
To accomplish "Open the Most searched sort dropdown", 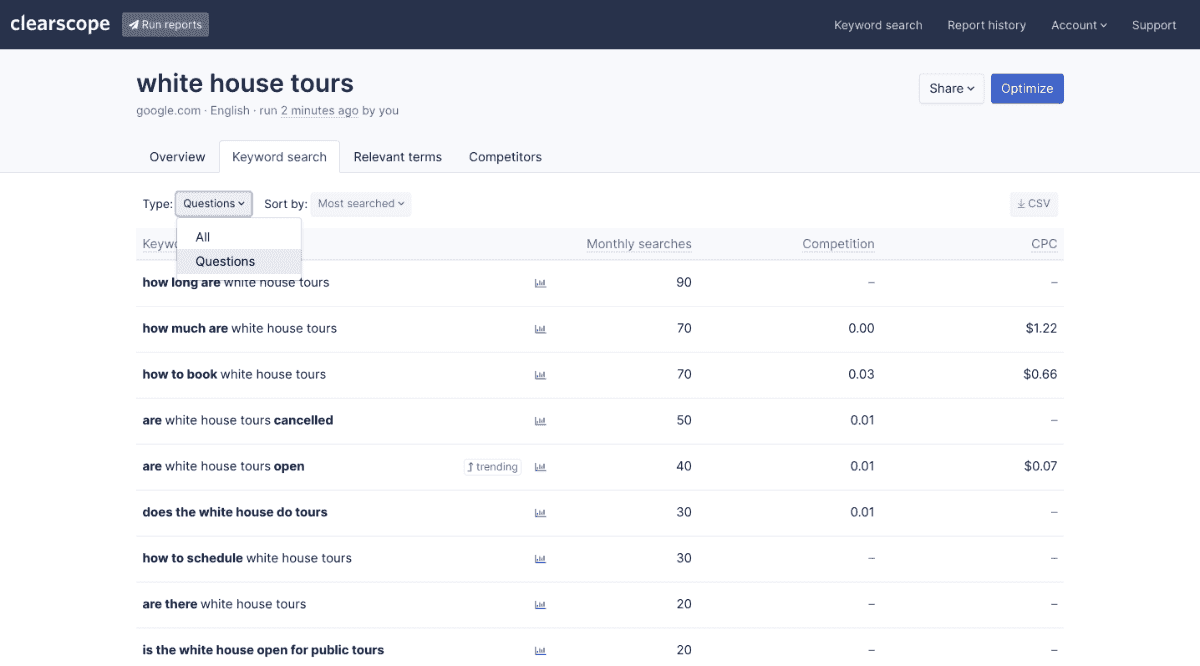I will tap(360, 203).
